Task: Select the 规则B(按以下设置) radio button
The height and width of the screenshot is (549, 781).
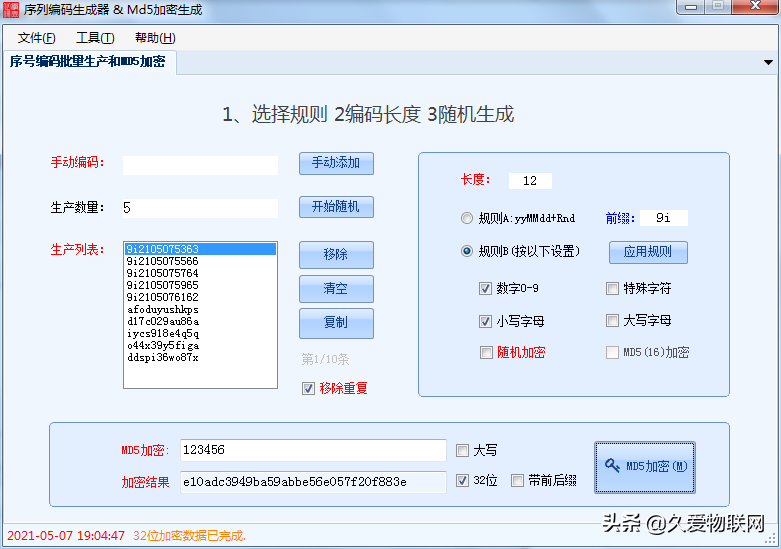Action: [x=467, y=251]
